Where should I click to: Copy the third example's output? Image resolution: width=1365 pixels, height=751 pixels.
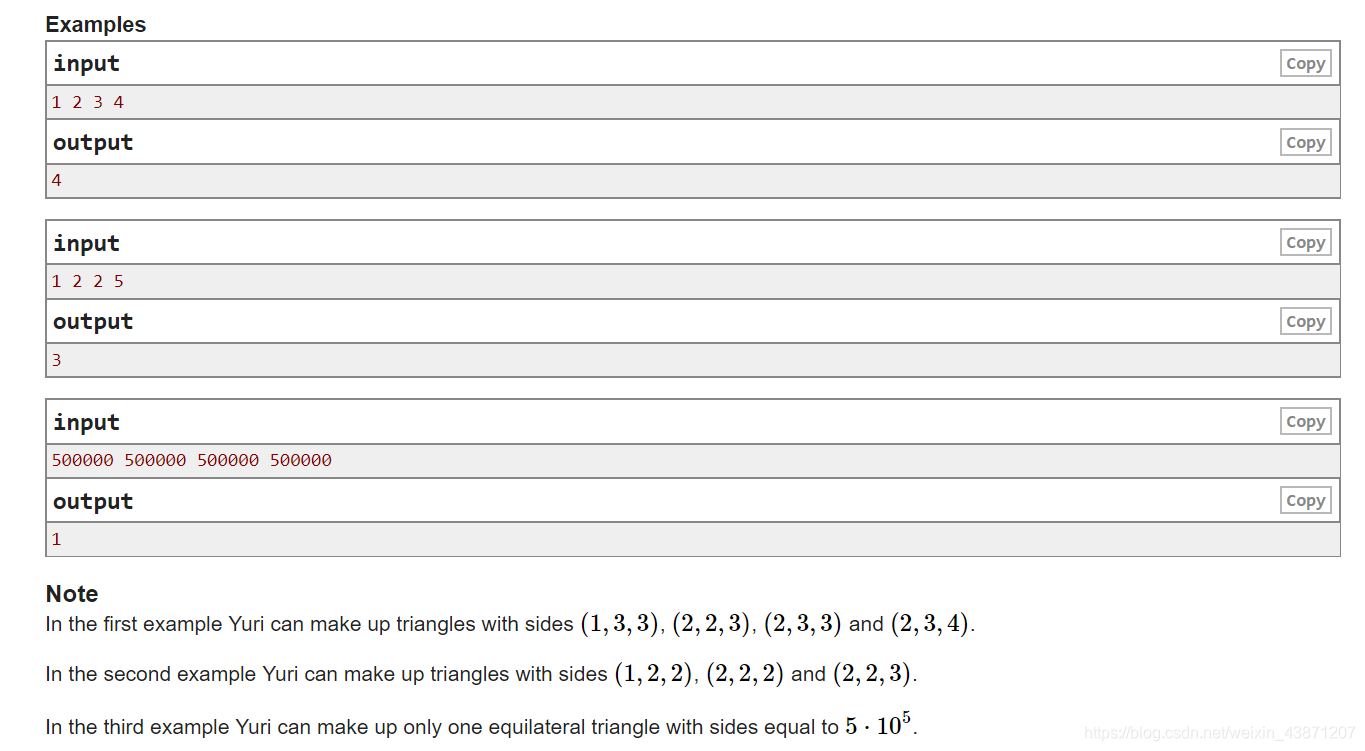click(x=1305, y=500)
